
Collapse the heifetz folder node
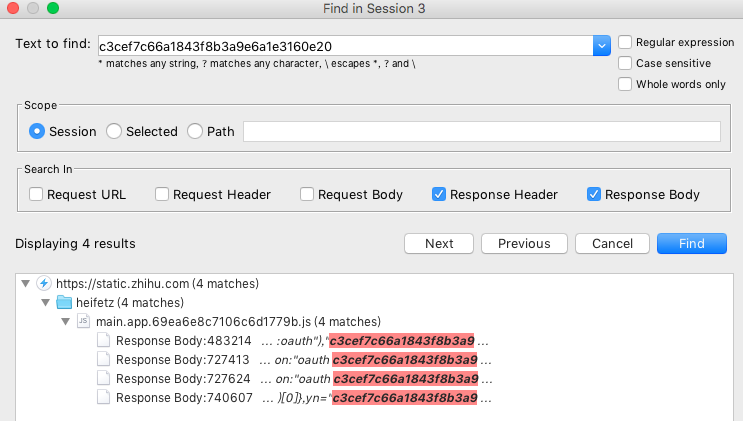click(45, 303)
